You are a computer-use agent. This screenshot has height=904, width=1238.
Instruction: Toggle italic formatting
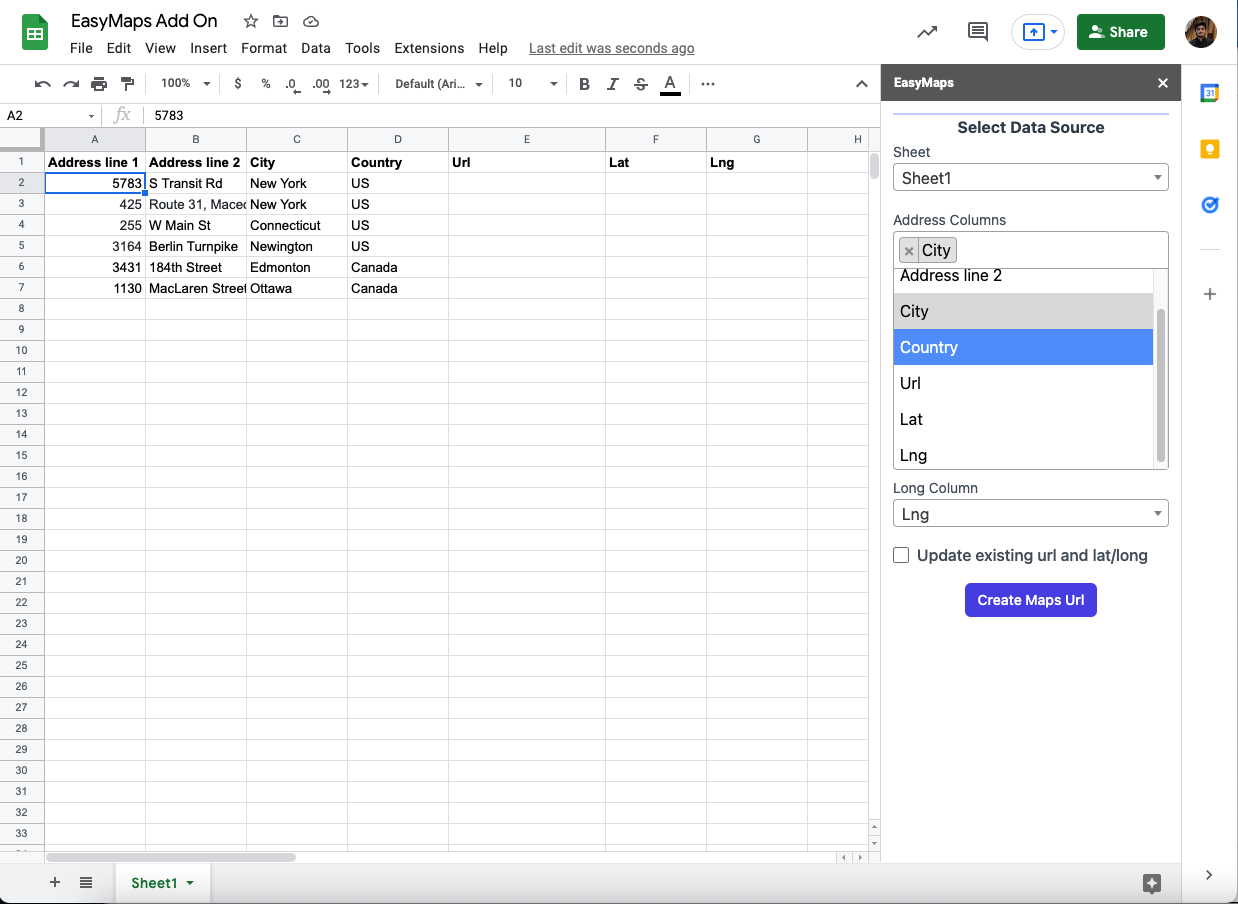point(613,84)
